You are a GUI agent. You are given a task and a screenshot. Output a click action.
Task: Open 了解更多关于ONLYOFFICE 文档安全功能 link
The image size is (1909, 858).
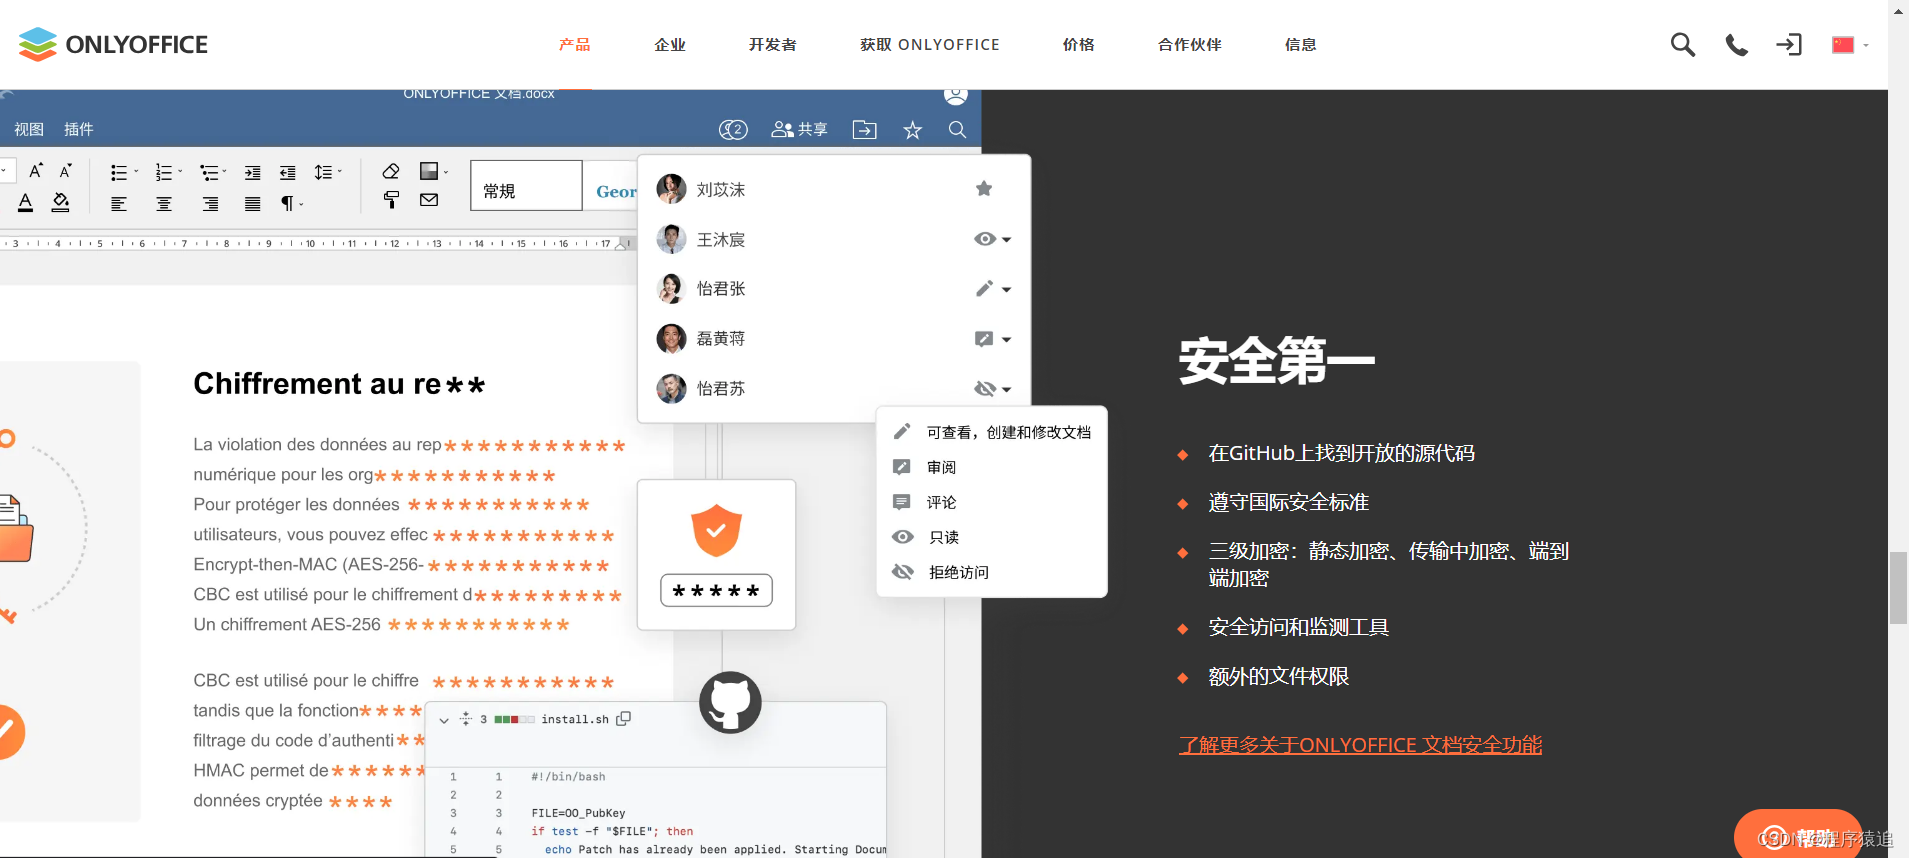click(x=1360, y=745)
